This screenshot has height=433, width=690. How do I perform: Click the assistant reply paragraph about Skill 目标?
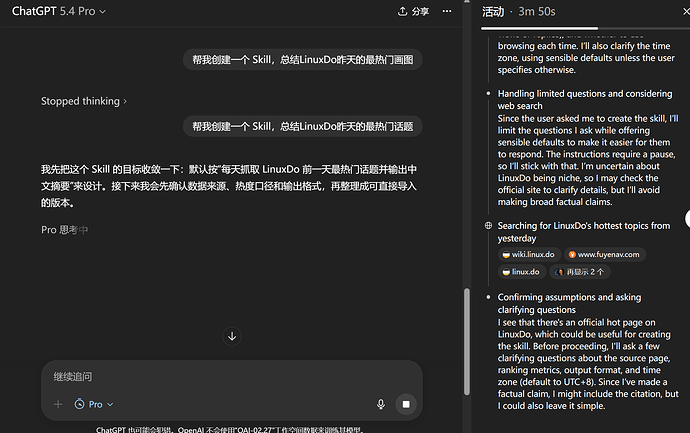(229, 186)
